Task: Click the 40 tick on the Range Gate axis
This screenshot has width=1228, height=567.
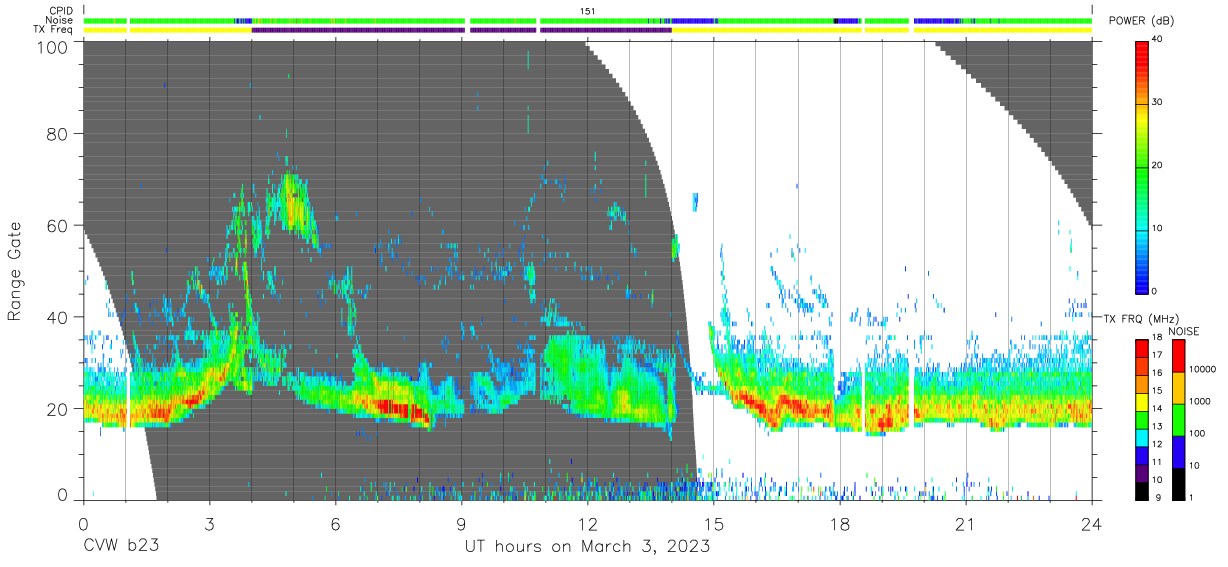Action: point(57,317)
